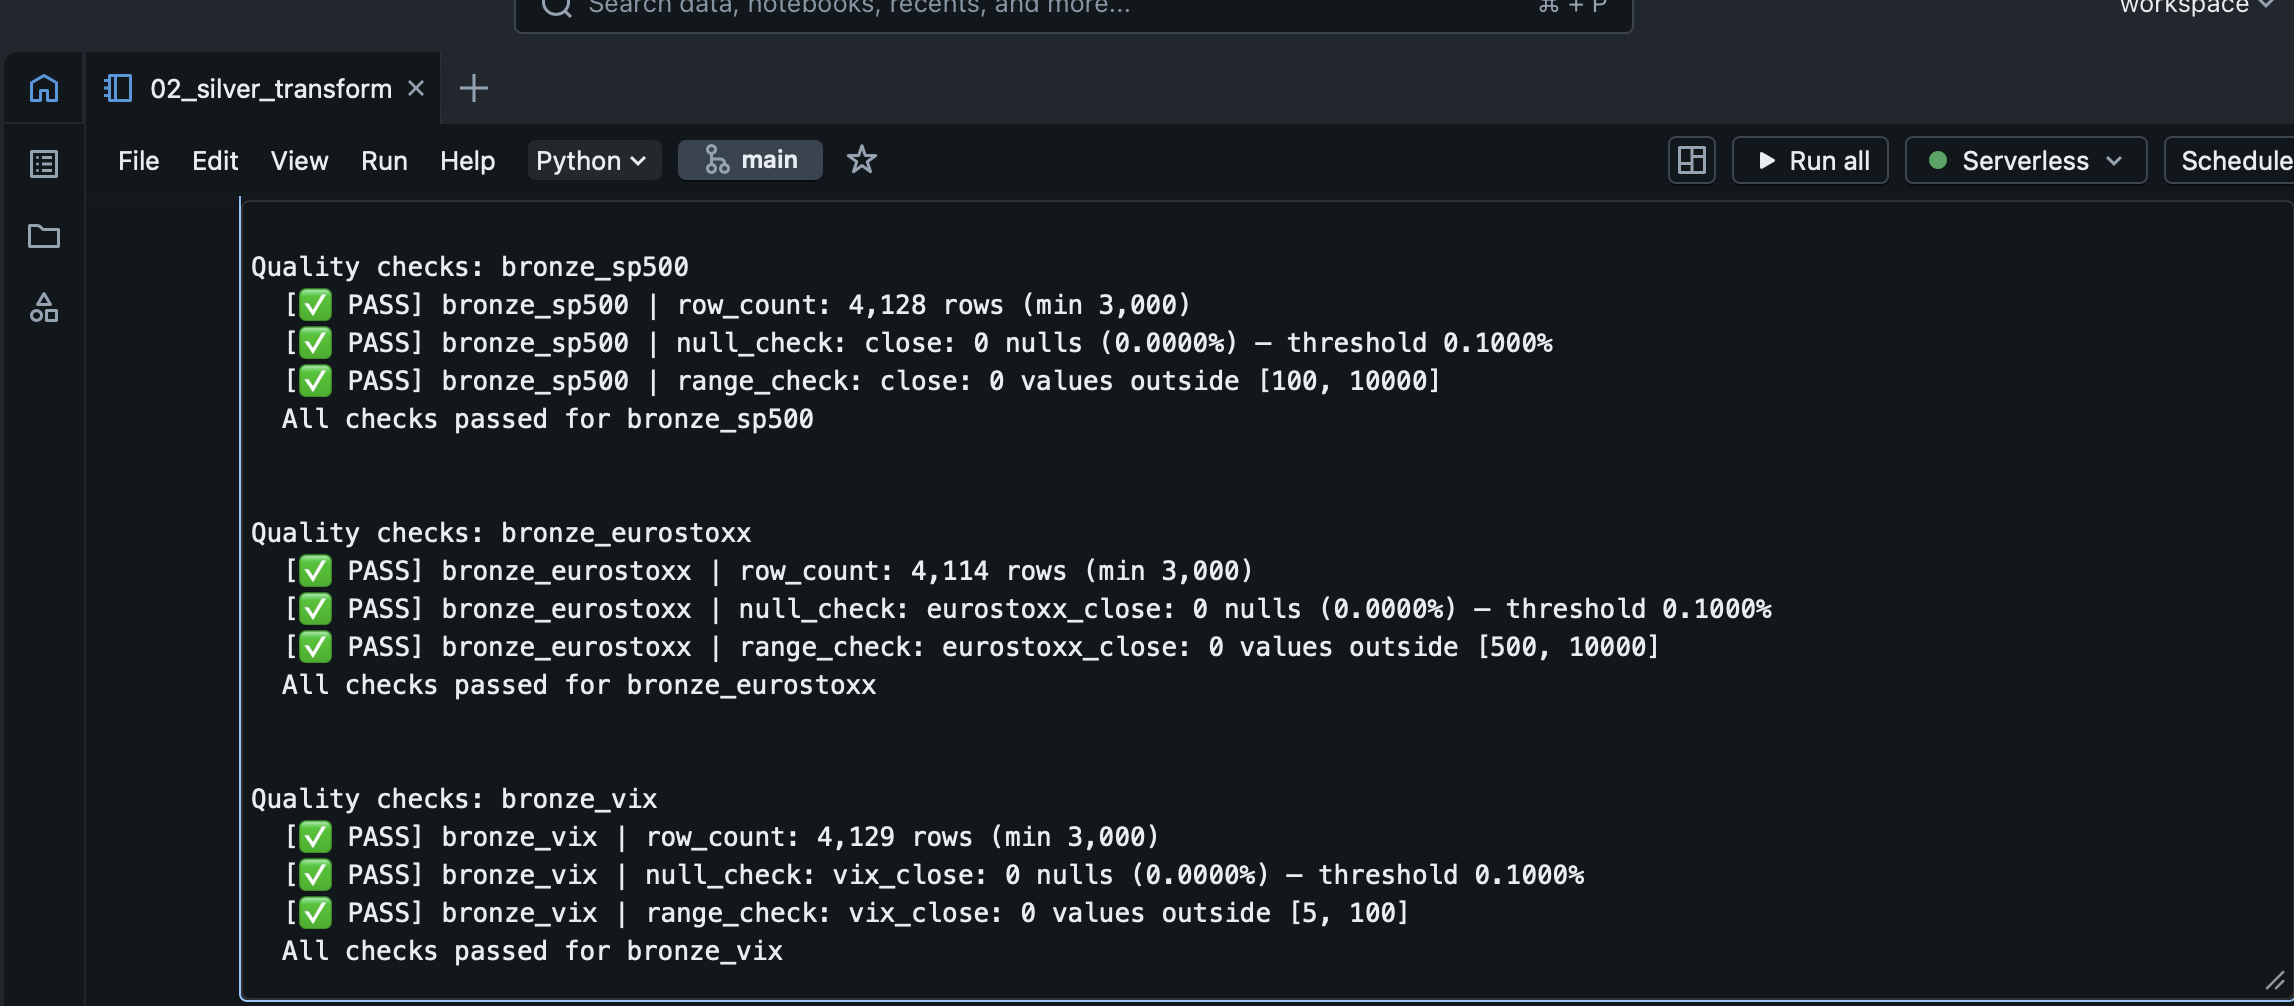Screen dimensions: 2294x1006
Task: Click 'Quality checks: bronze_eurostoxx' heading
Action: click(x=501, y=533)
